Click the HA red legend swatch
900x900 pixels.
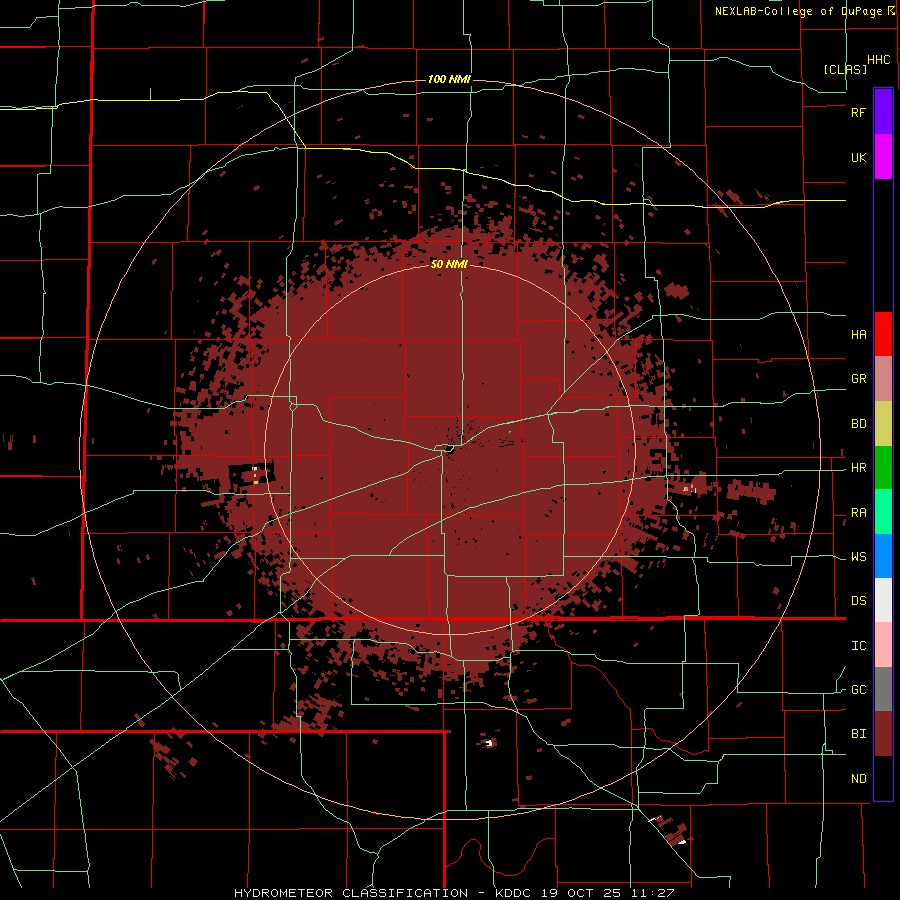click(883, 334)
